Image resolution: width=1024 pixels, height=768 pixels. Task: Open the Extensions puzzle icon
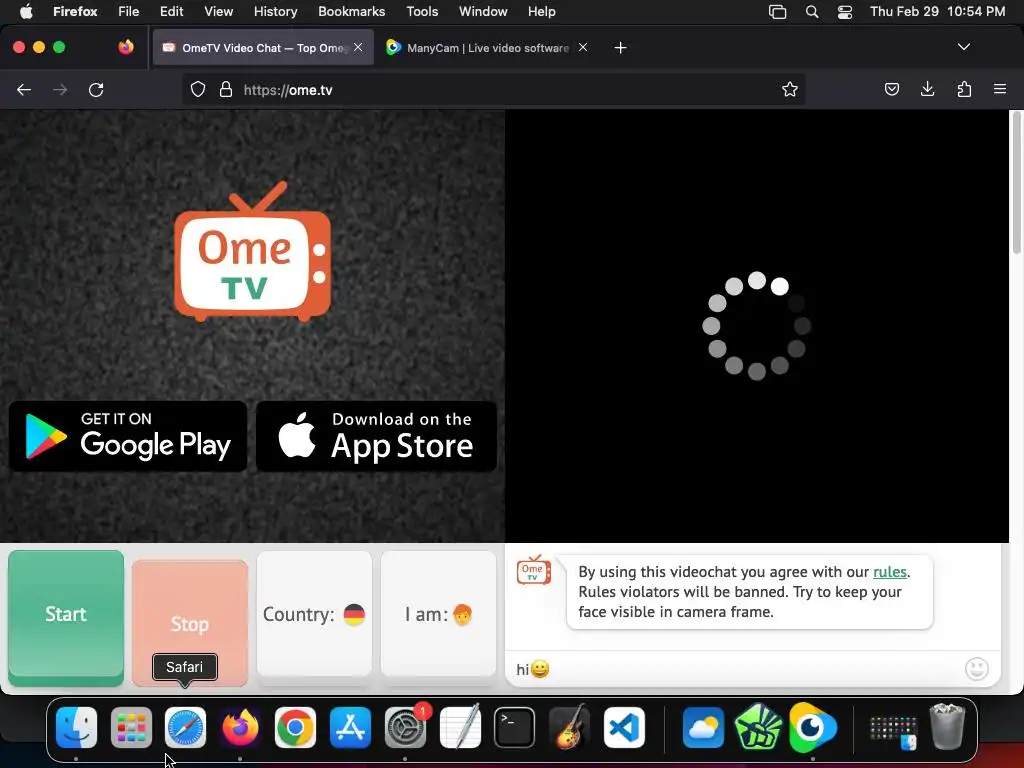[x=964, y=89]
